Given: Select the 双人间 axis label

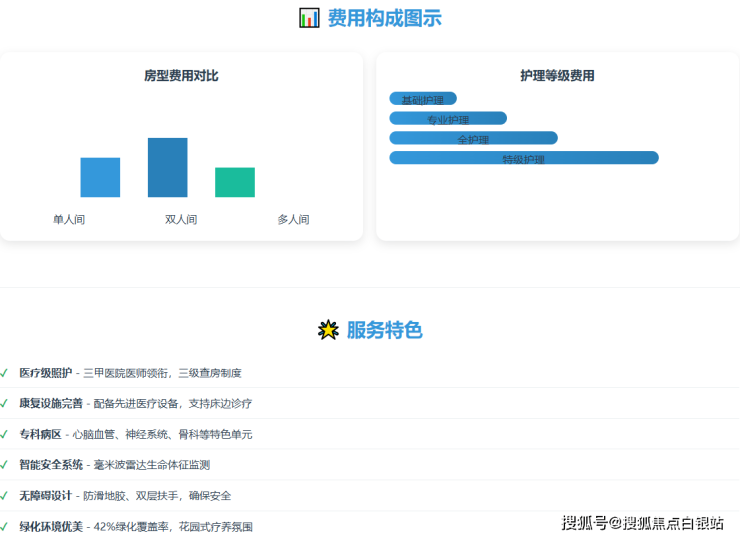Looking at the screenshot, I should (x=181, y=219).
